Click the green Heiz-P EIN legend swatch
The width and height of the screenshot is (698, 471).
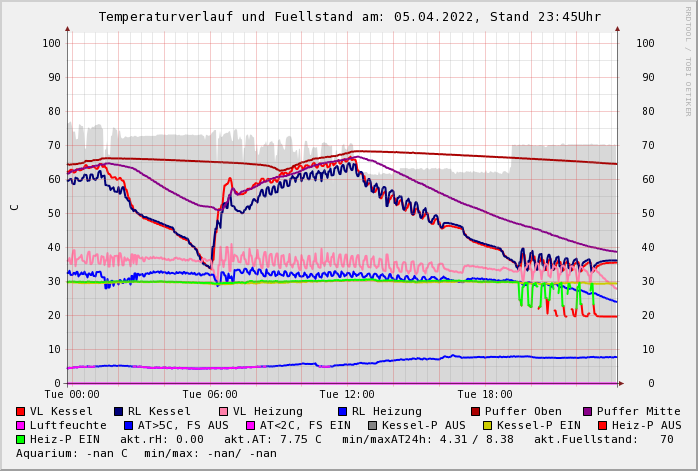click(21, 439)
